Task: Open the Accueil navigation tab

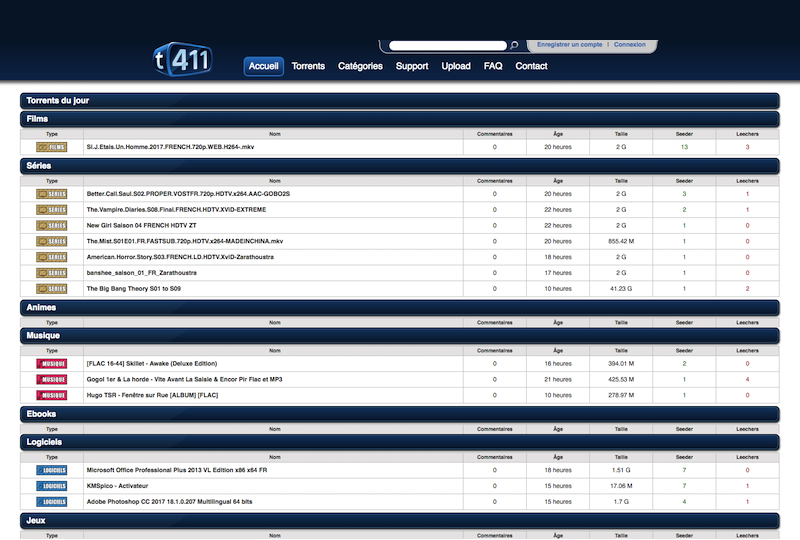Action: (264, 66)
